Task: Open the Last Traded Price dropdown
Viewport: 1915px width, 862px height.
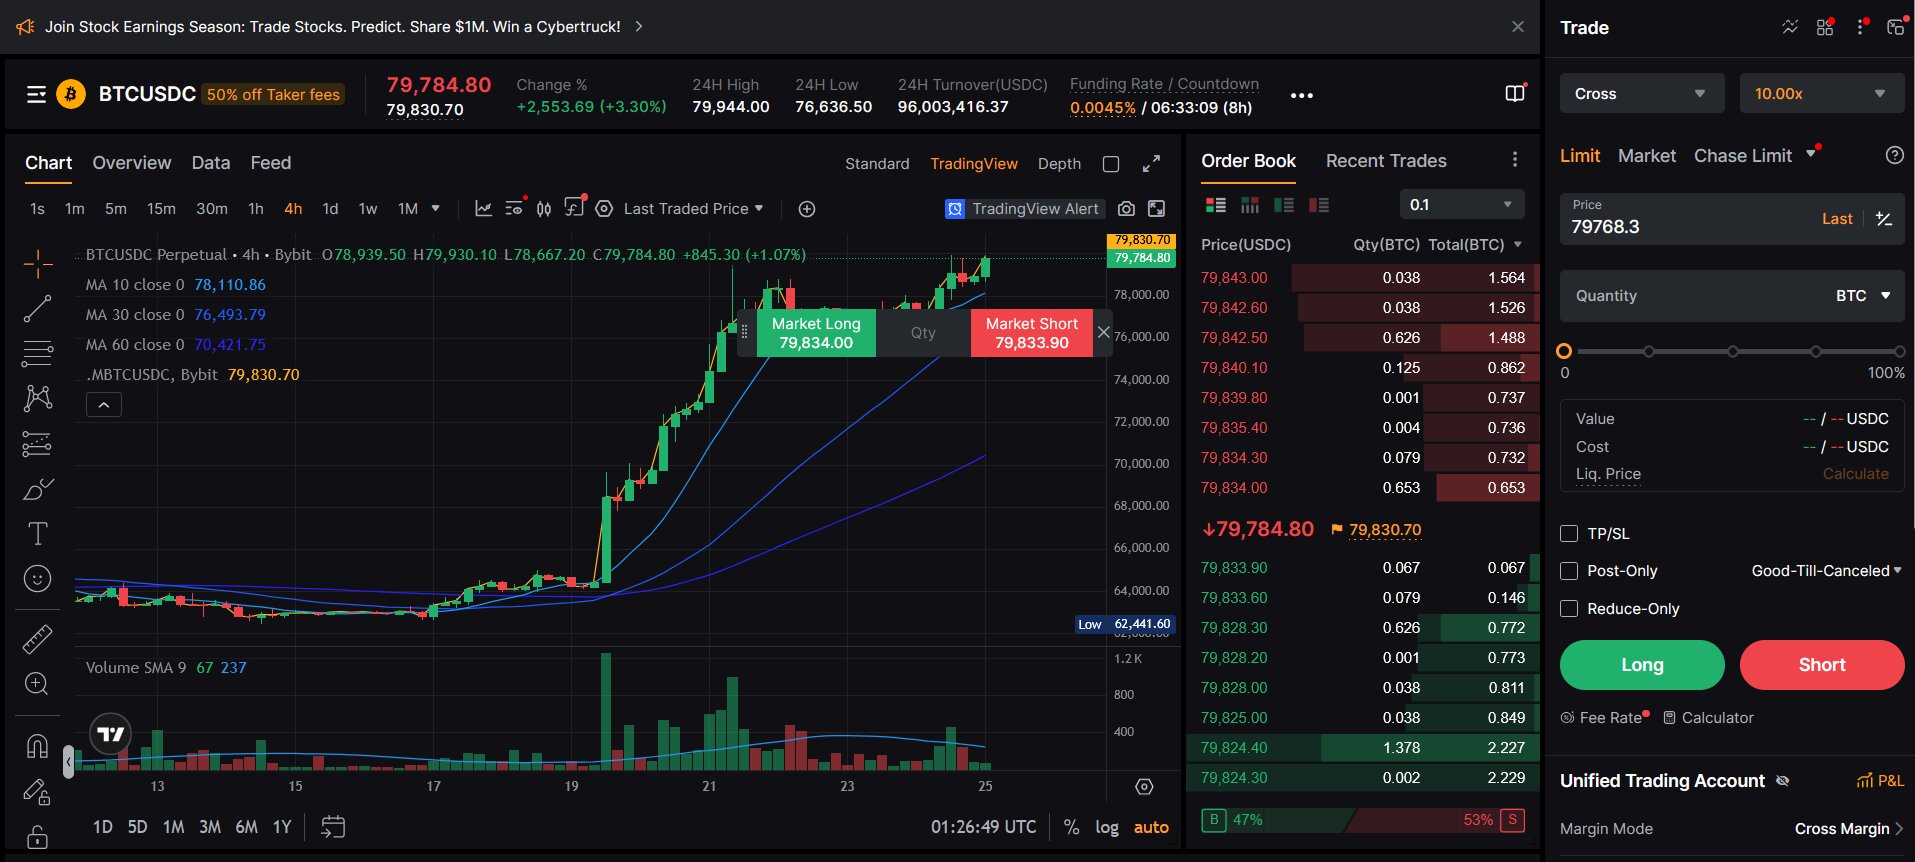Action: tap(693, 208)
